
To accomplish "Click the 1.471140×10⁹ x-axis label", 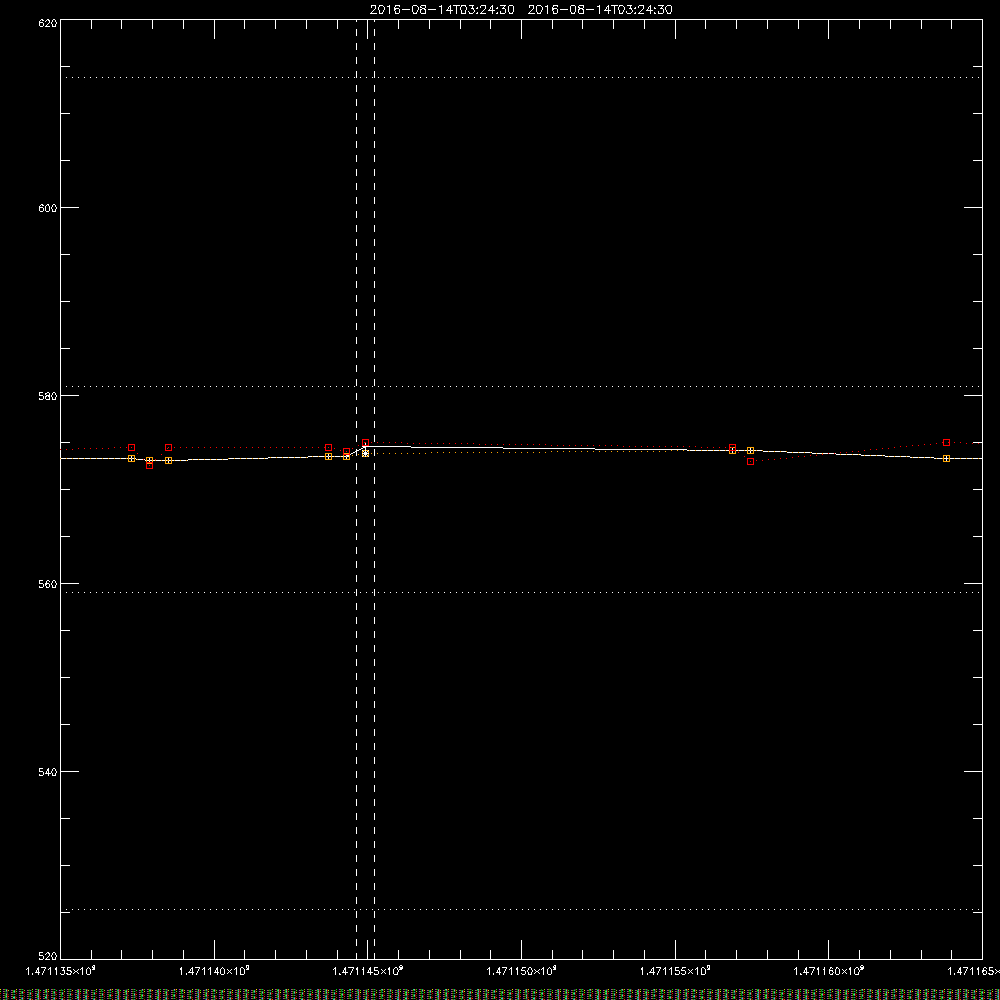I will 214,971.
